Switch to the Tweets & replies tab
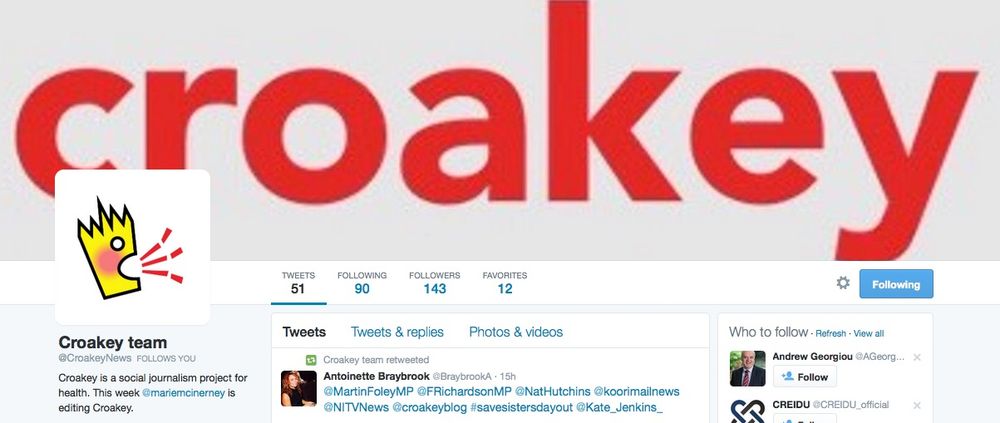The image size is (1000, 423). point(397,332)
